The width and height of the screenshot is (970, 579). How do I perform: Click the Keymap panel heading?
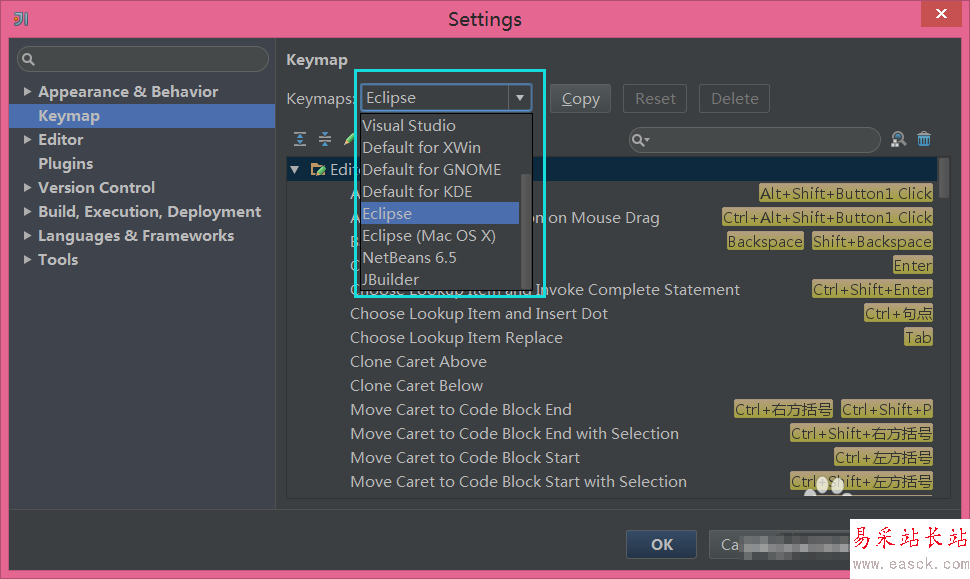tap(317, 60)
